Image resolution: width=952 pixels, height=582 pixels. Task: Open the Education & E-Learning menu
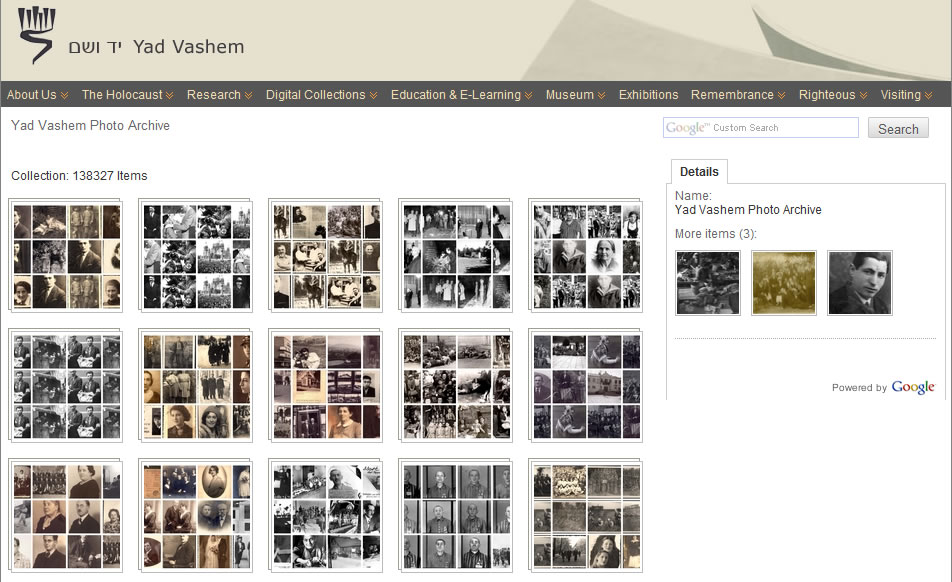[x=456, y=95]
